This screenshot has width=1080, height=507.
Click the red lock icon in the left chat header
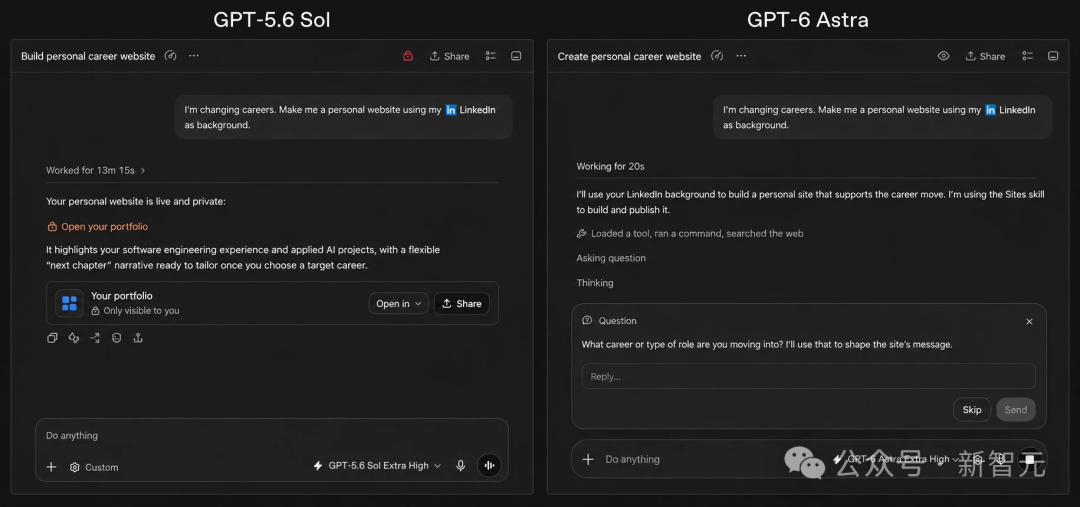pyautogui.click(x=408, y=56)
